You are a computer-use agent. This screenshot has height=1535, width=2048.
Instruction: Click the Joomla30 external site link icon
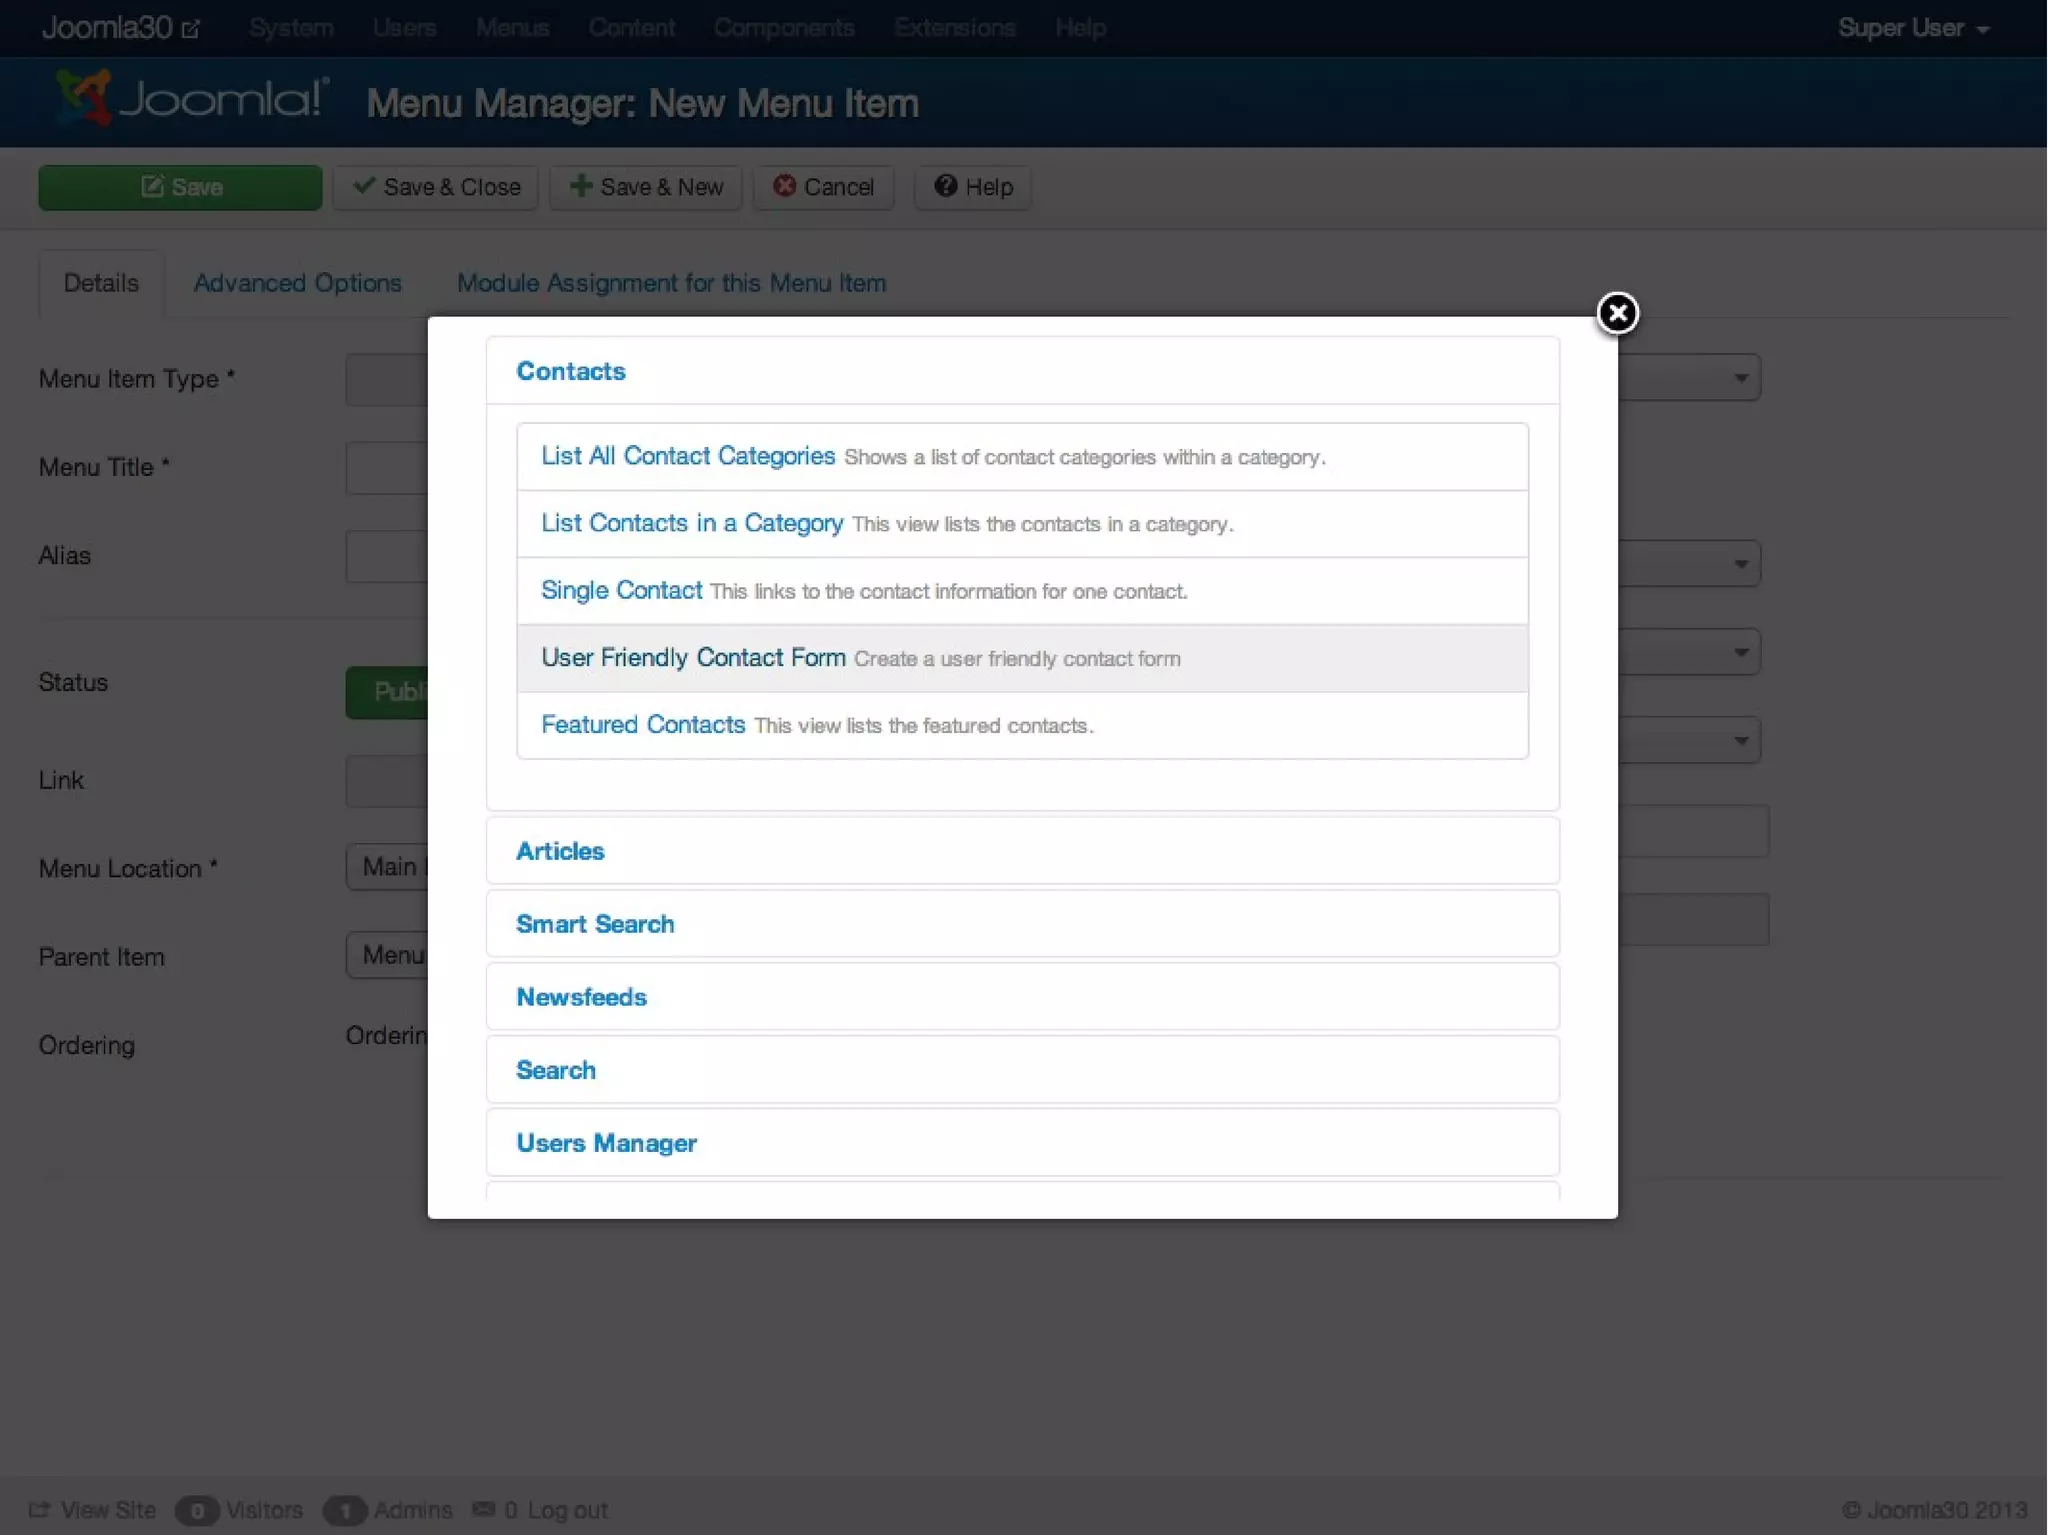coord(190,29)
